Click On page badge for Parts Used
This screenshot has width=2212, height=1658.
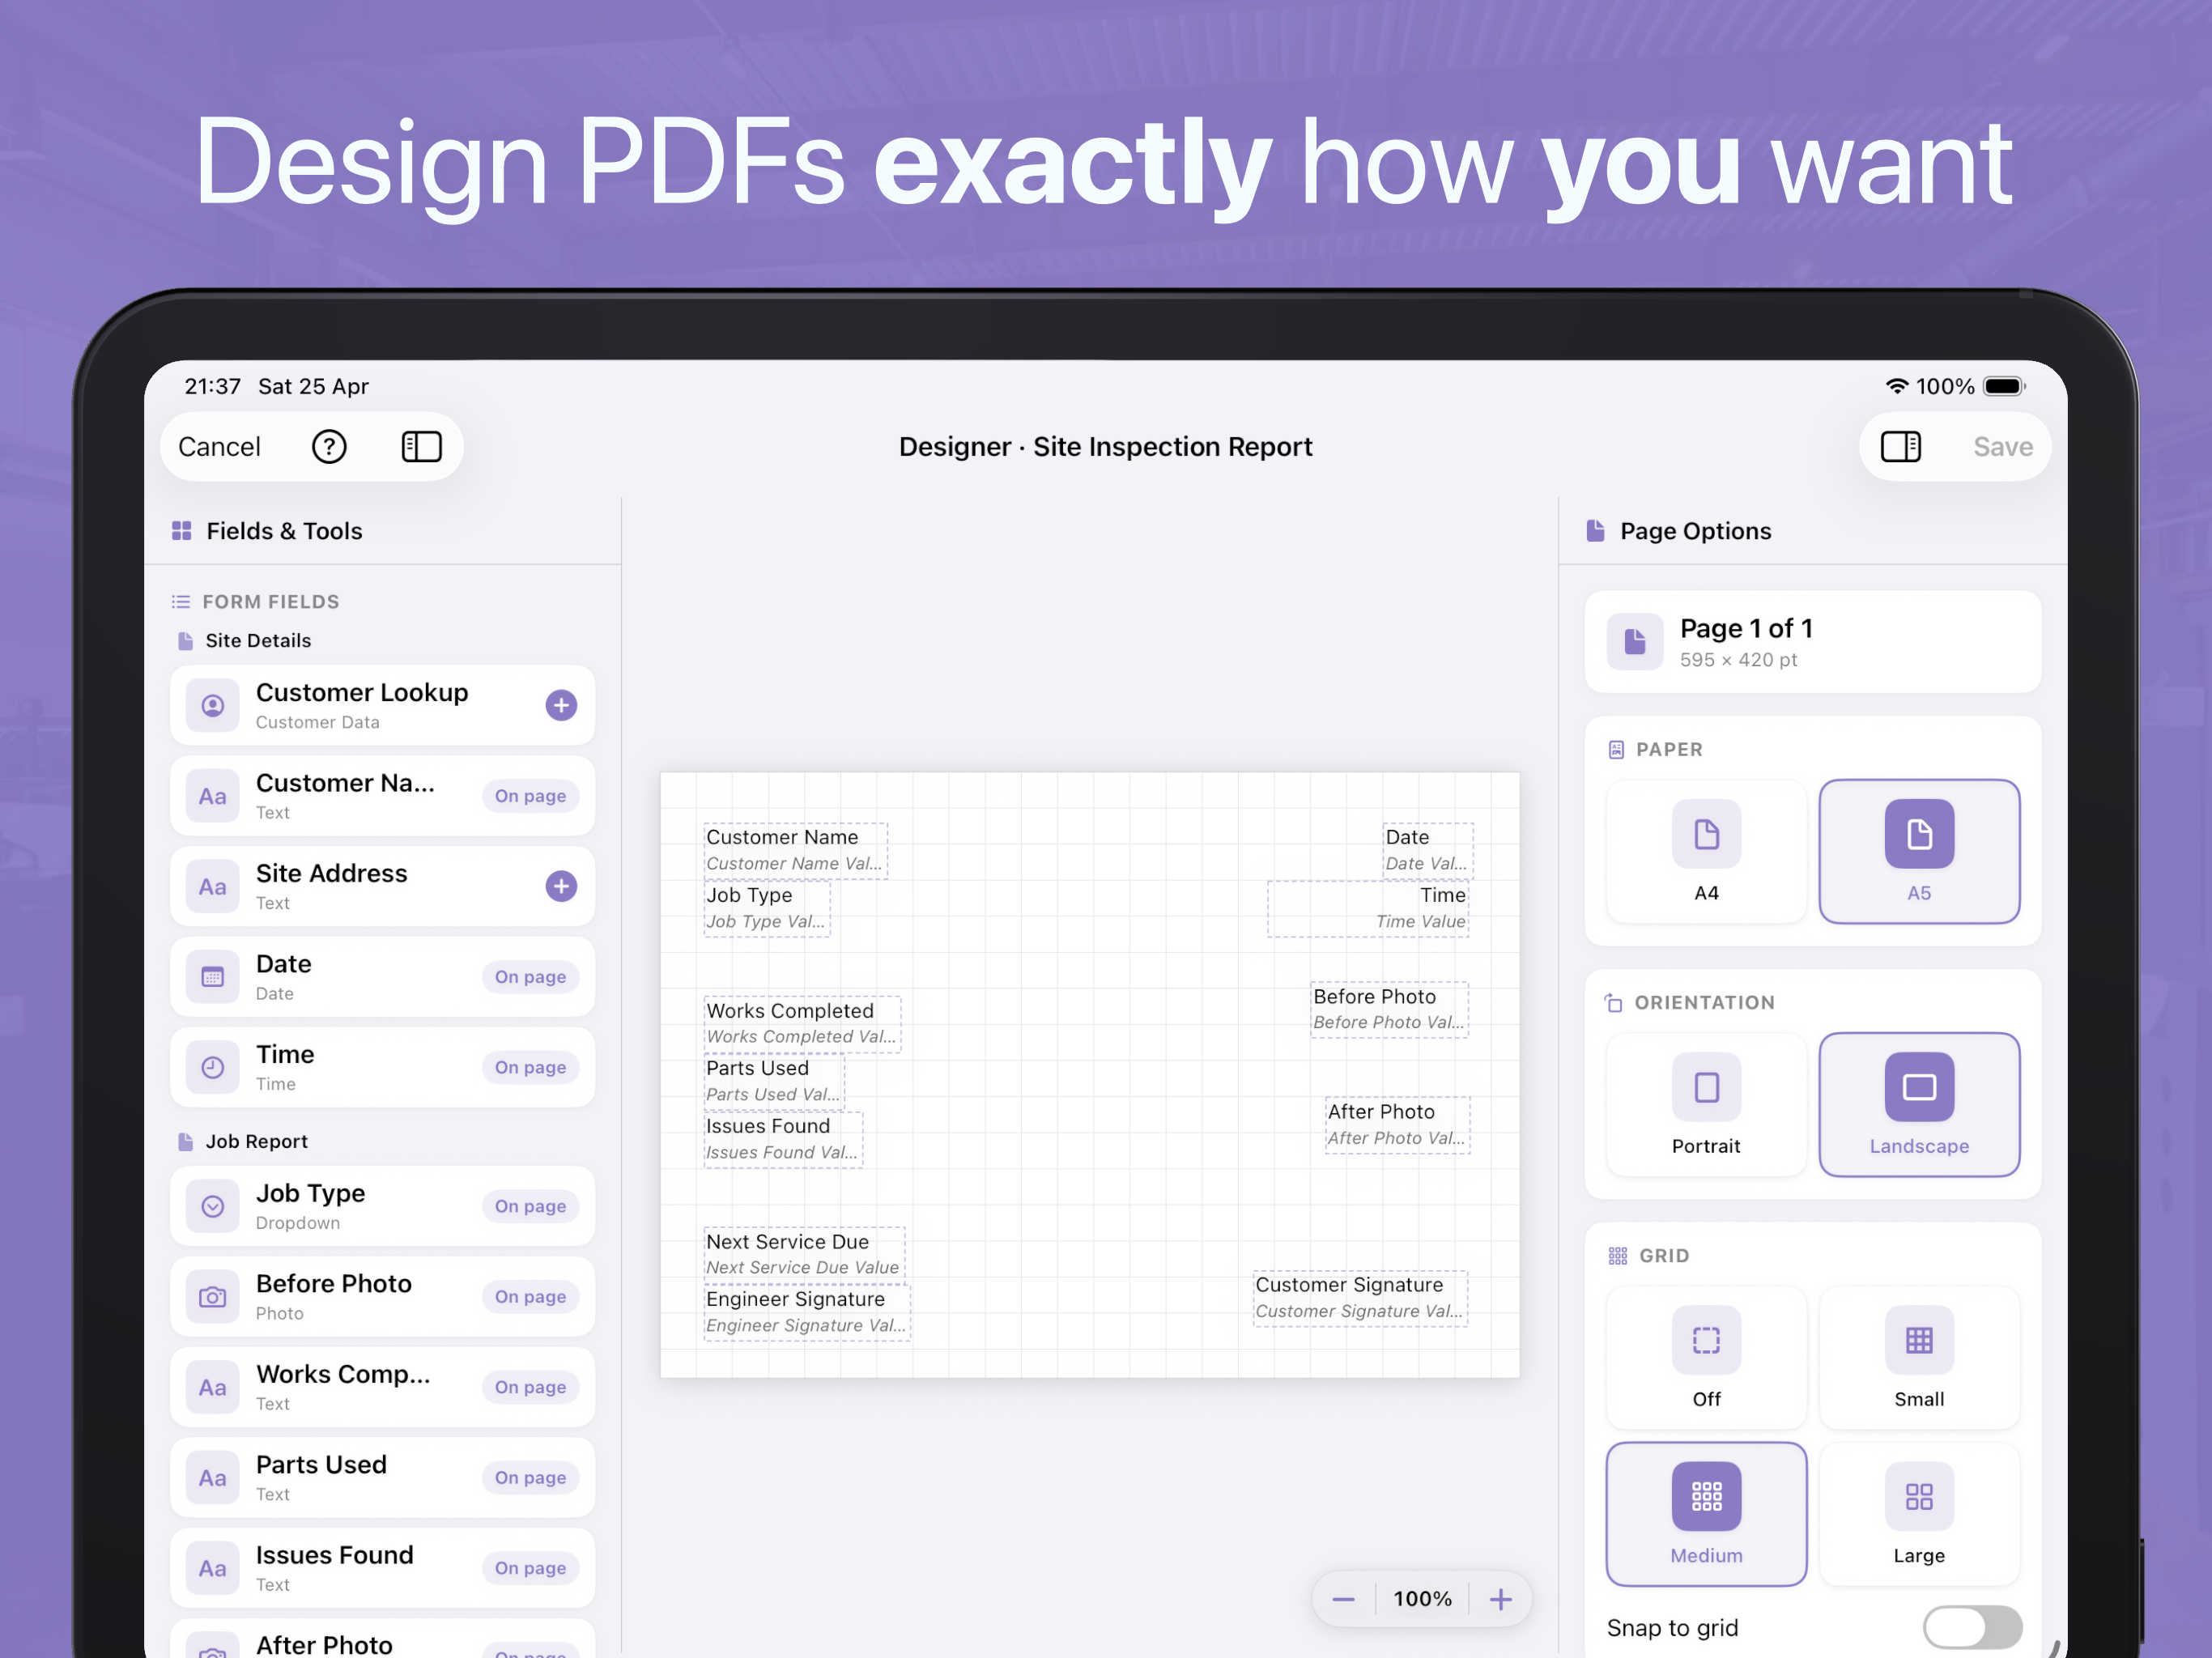(530, 1478)
